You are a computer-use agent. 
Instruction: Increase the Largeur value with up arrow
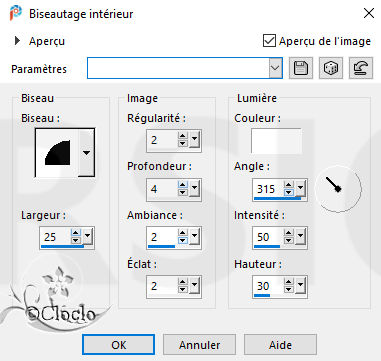(76, 233)
